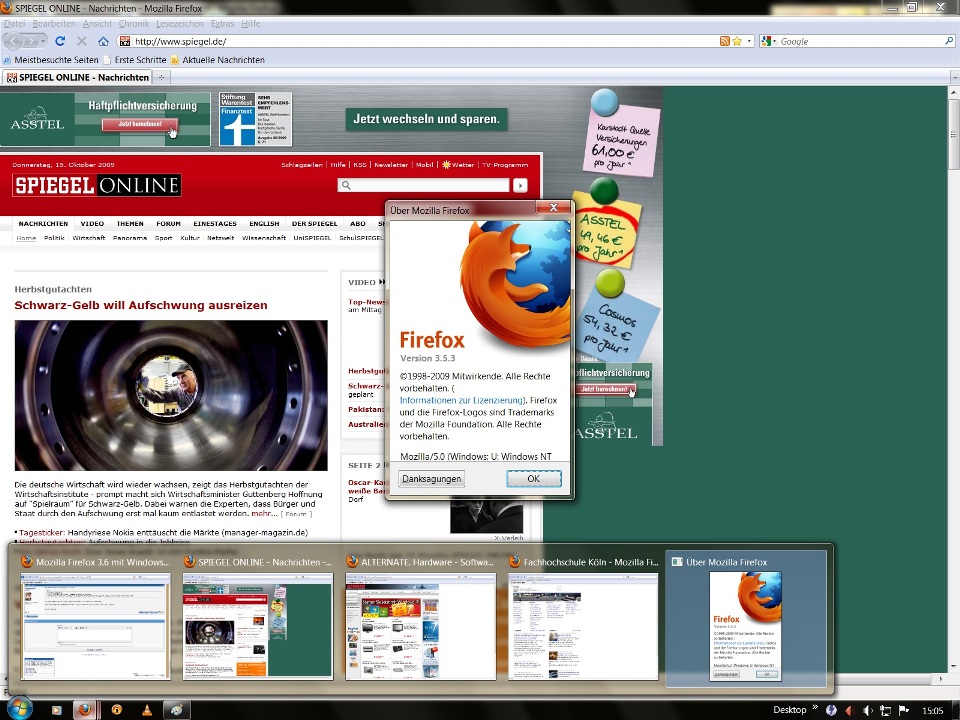Open the search engine selector dropdown
Screen dimensions: 960x720
tap(775, 41)
